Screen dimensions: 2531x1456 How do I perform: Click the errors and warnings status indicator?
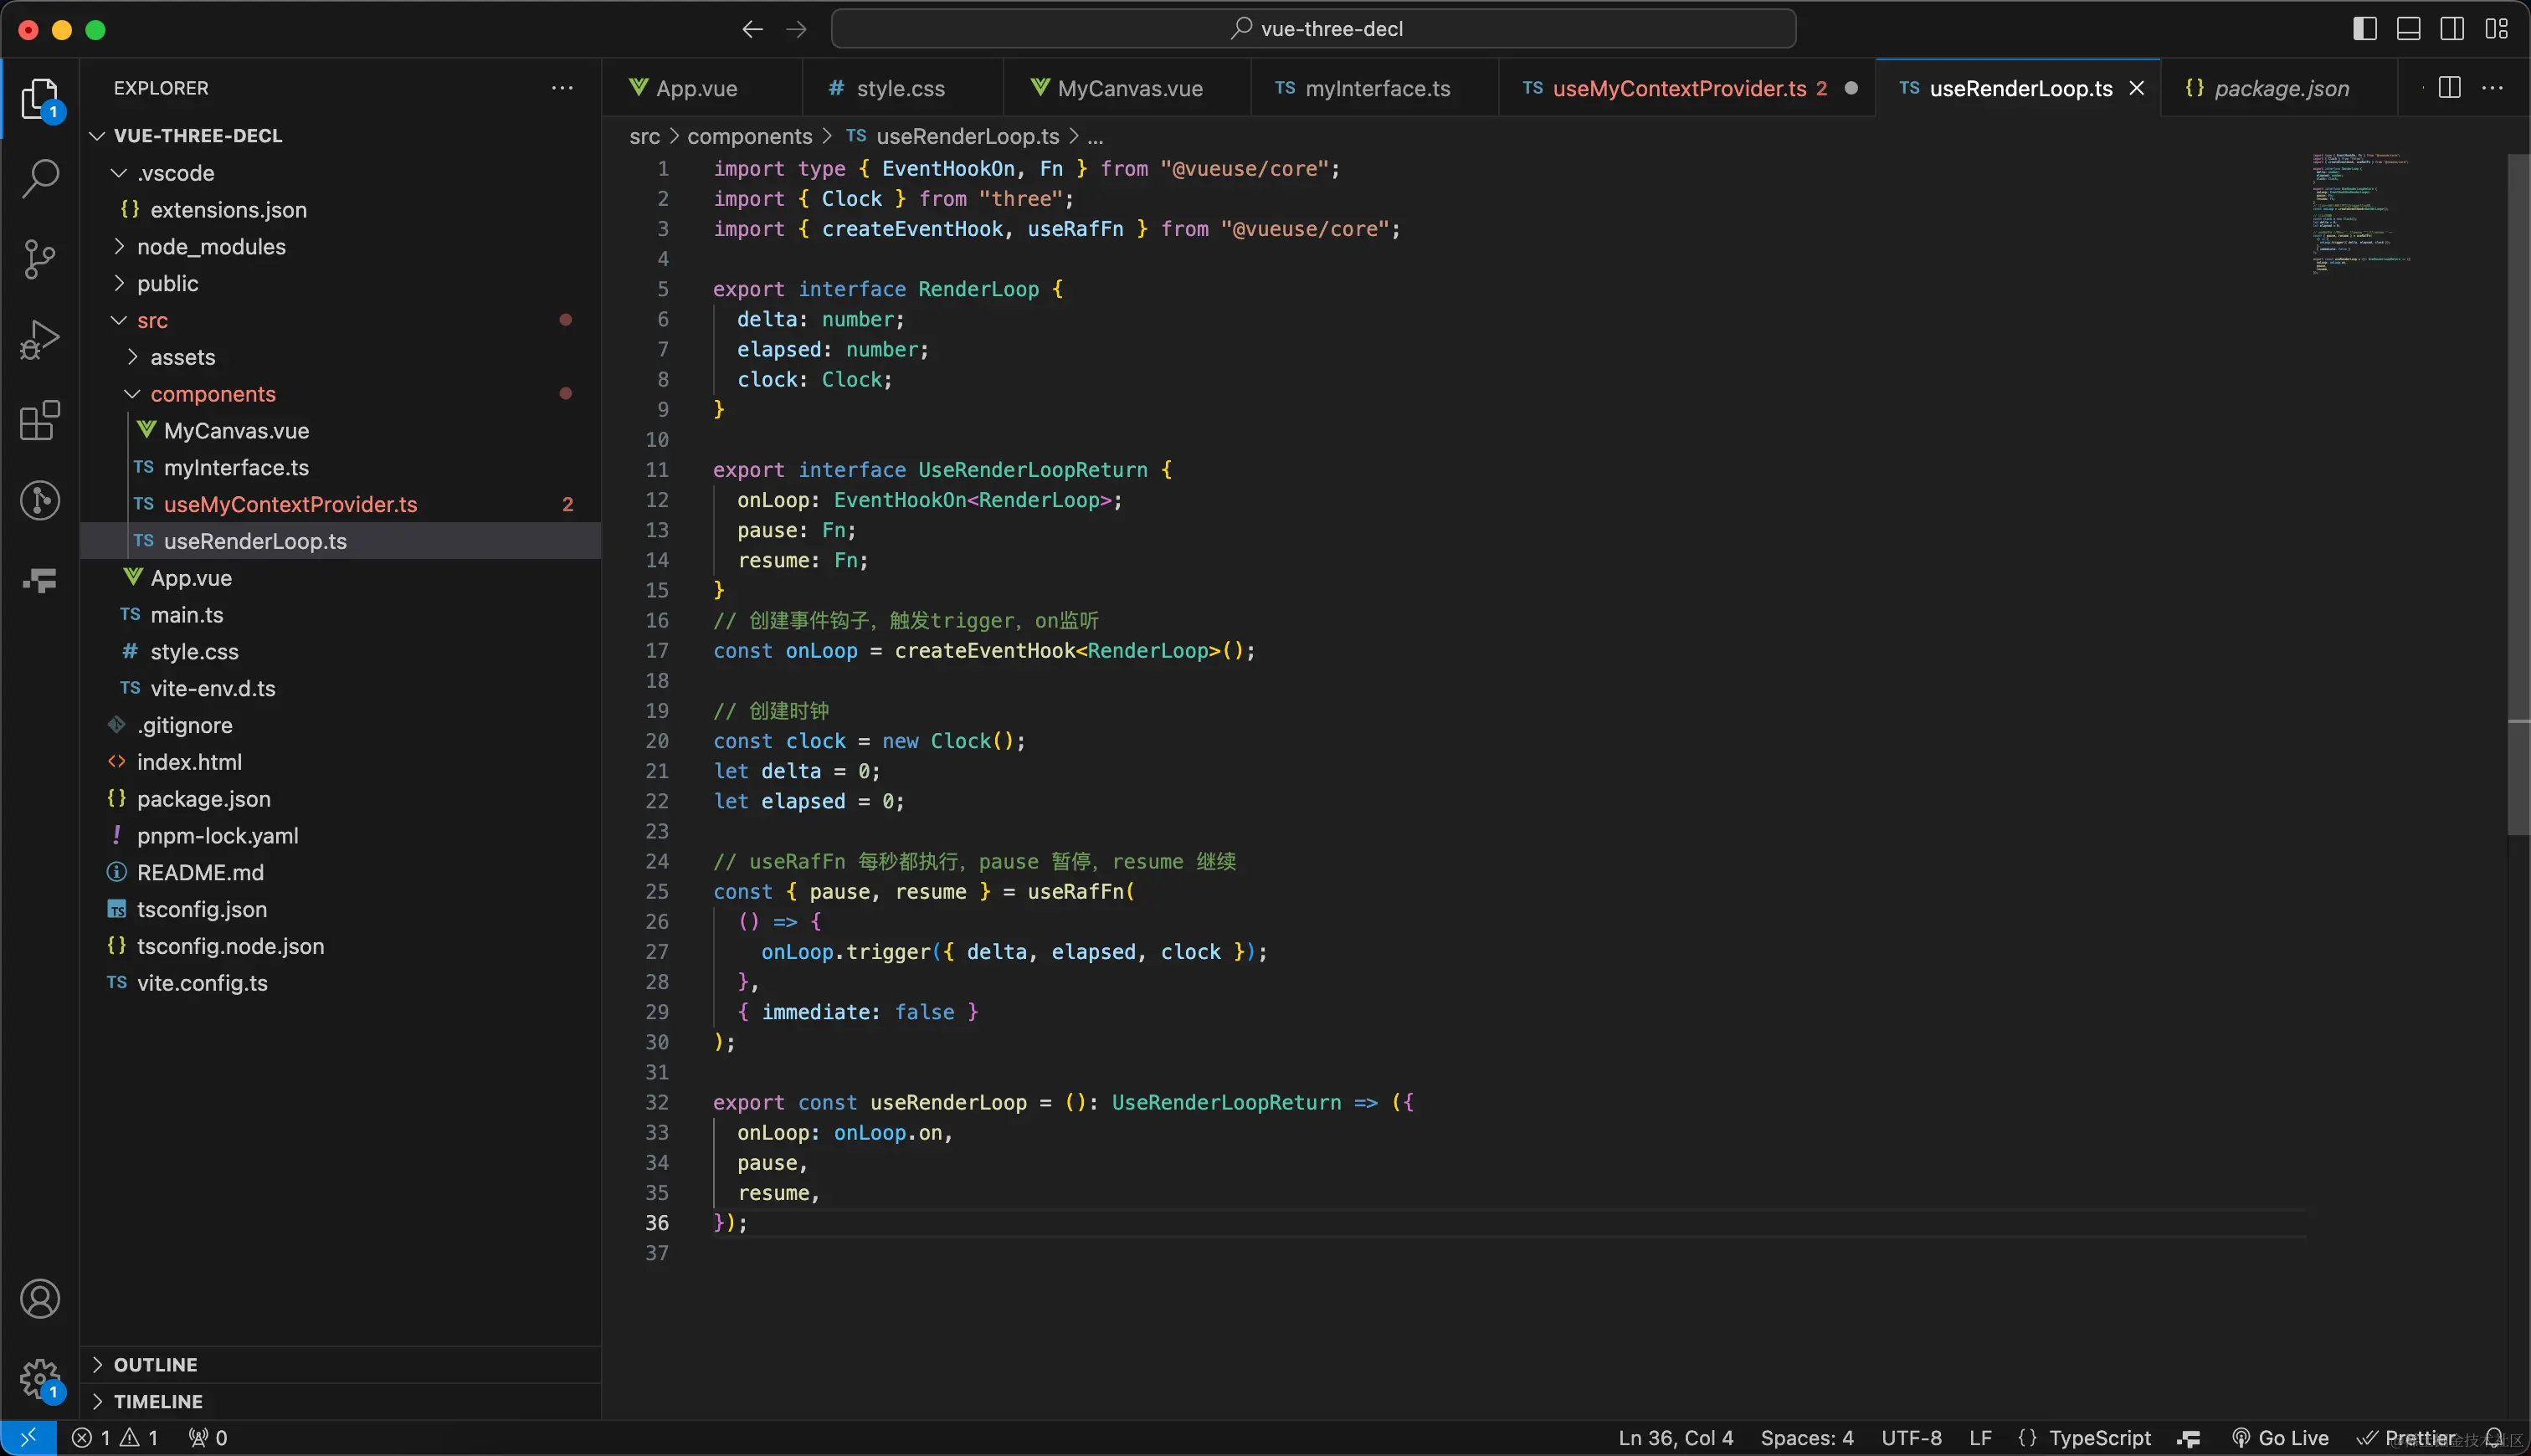point(115,1438)
